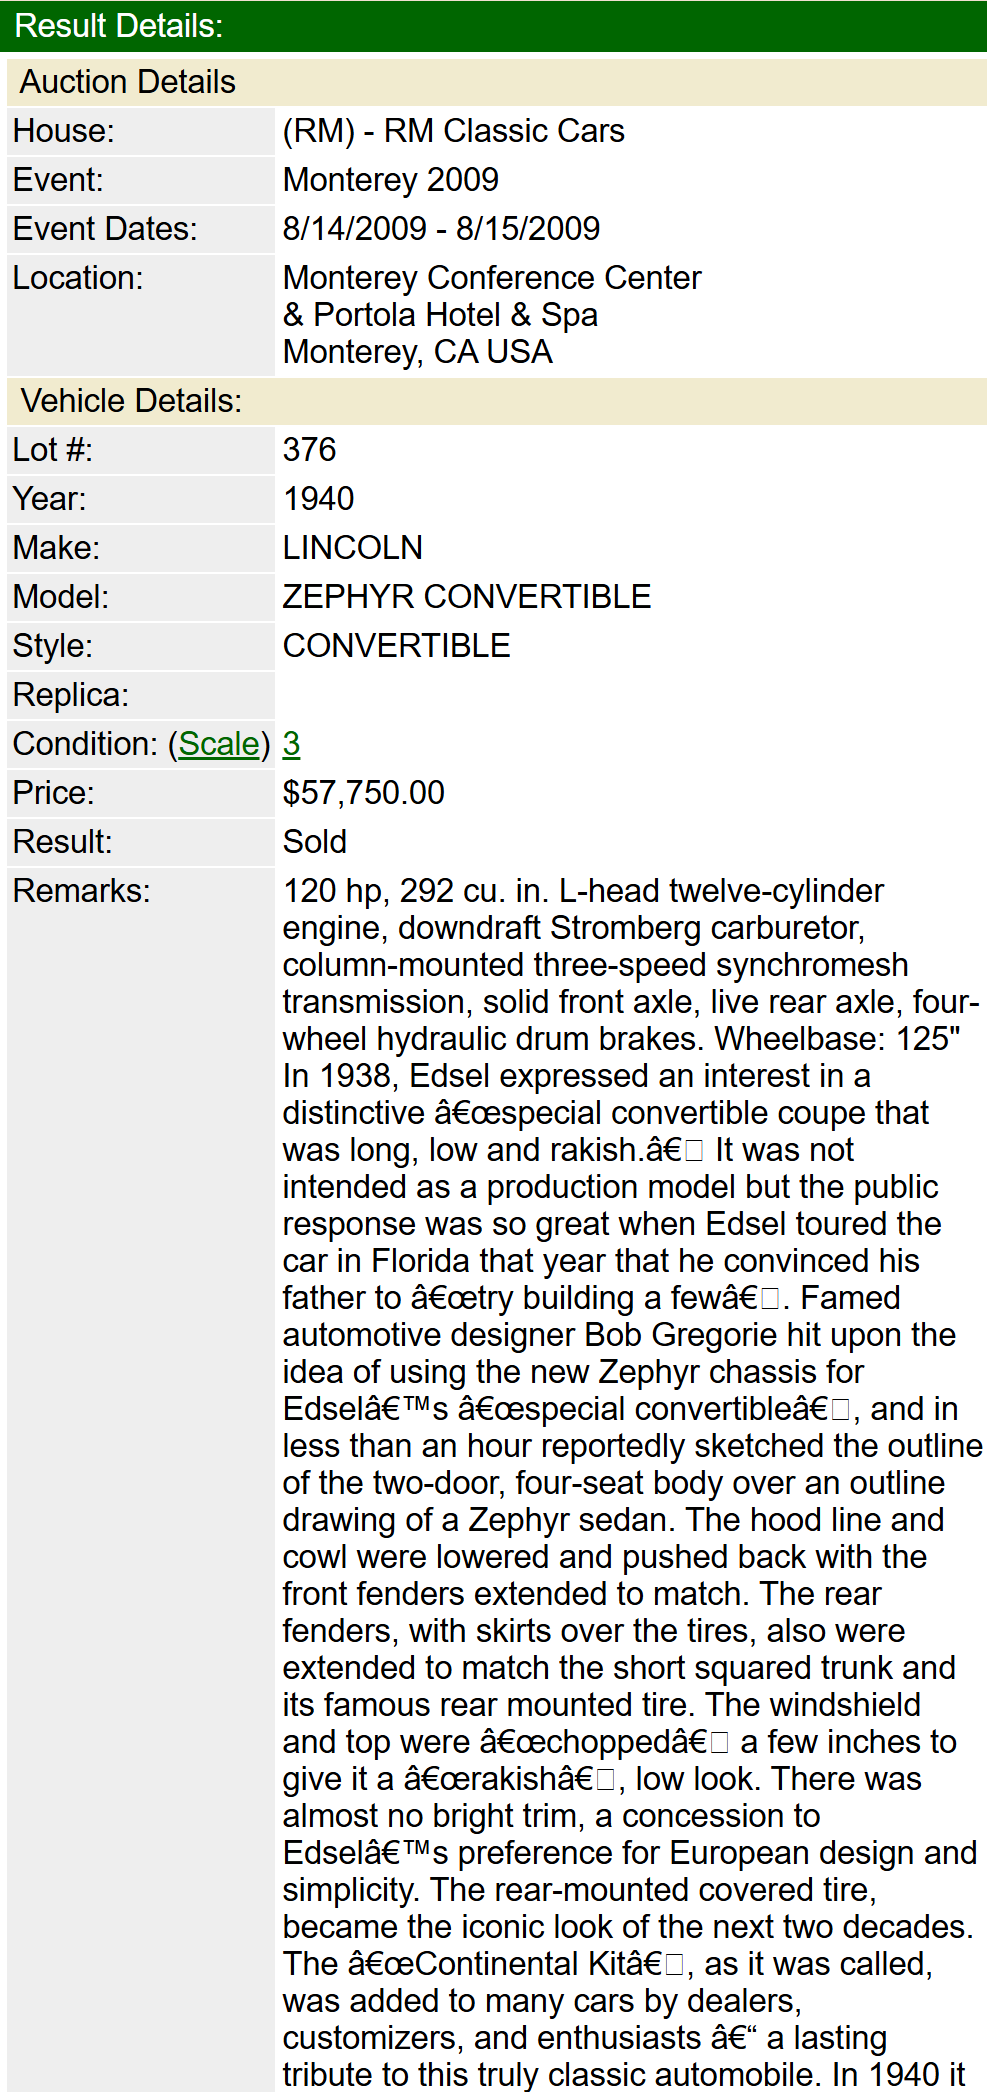The height and width of the screenshot is (2092, 987).
Task: Select the Auction Details section heading
Action: point(128,82)
